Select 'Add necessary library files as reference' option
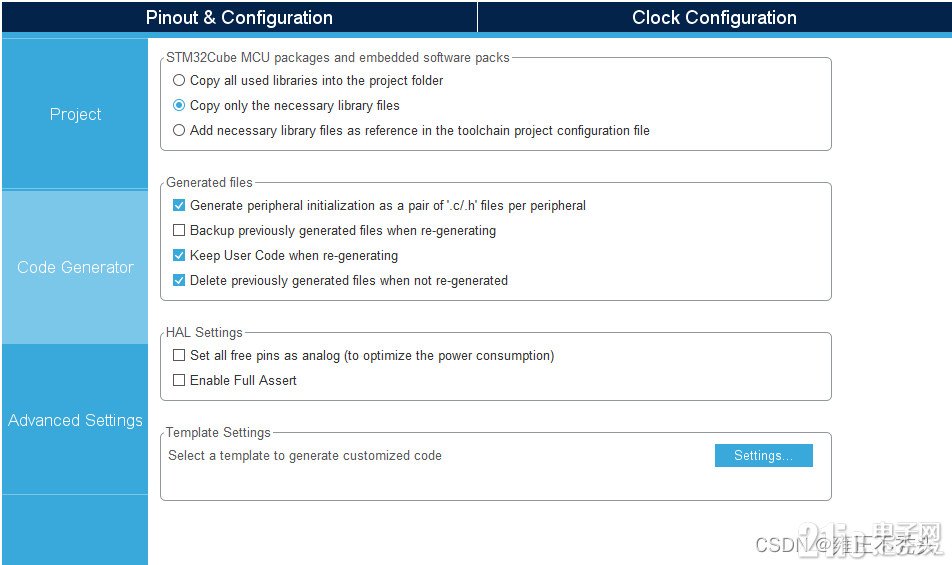This screenshot has height=565, width=952. pos(178,130)
